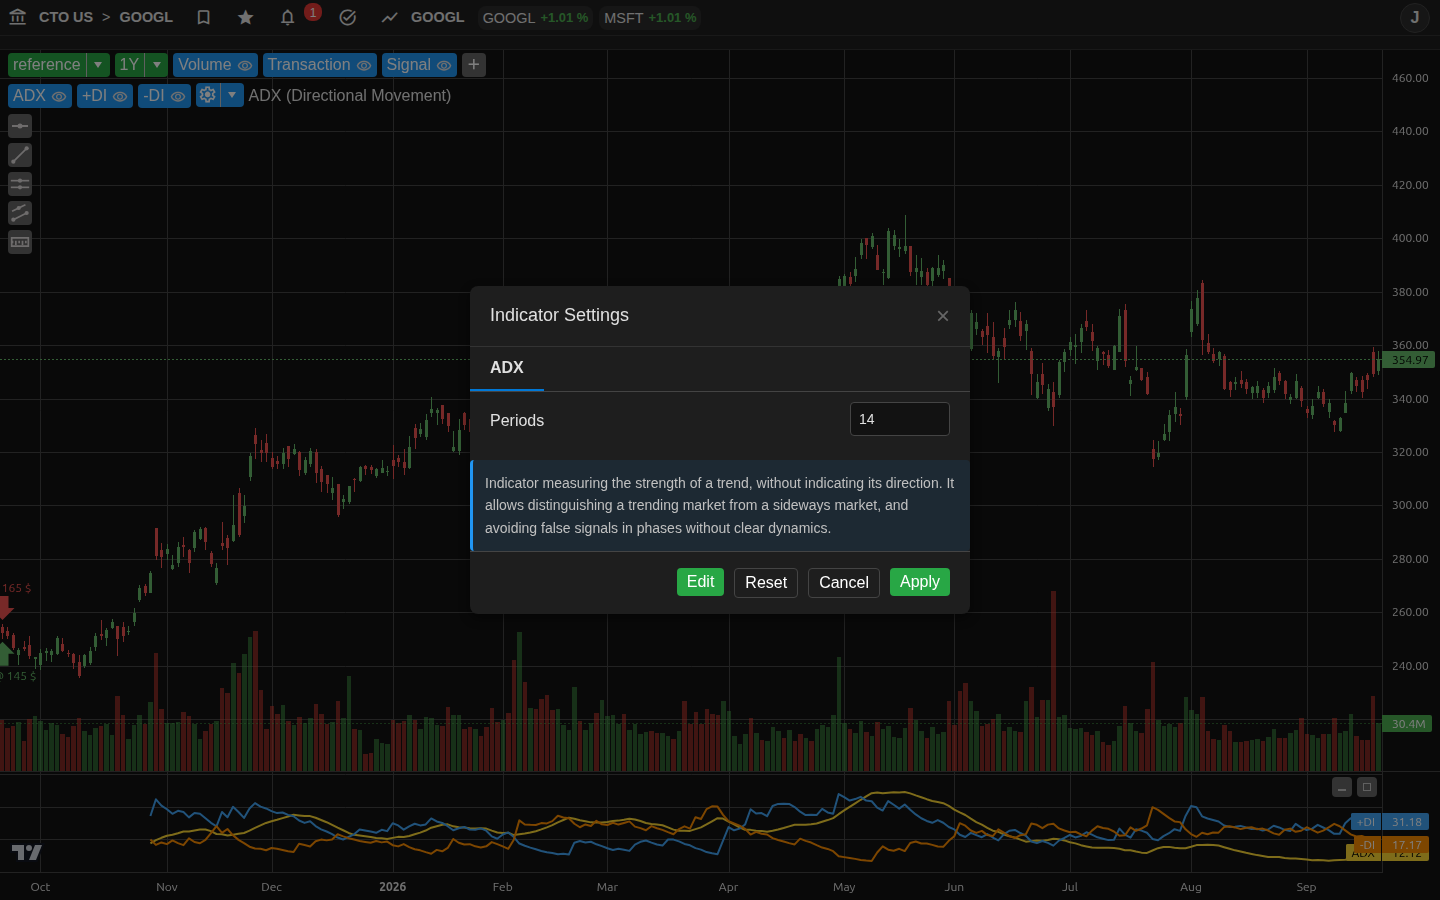
Task: Click the line chart icon beside GOOGL
Action: [390, 17]
